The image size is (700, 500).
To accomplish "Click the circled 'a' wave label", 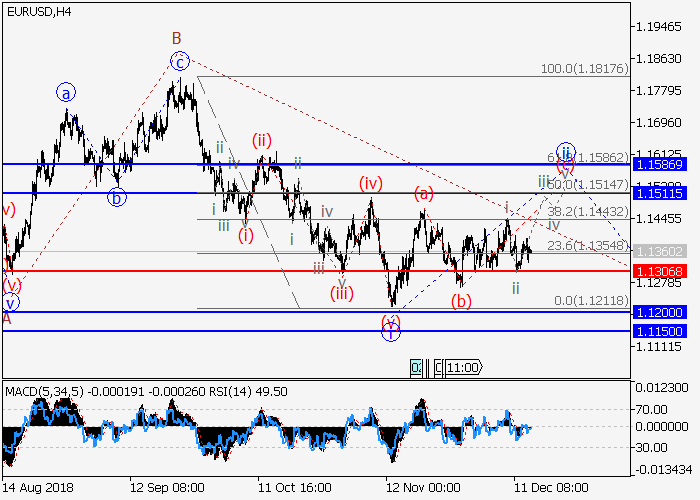I will (66, 94).
